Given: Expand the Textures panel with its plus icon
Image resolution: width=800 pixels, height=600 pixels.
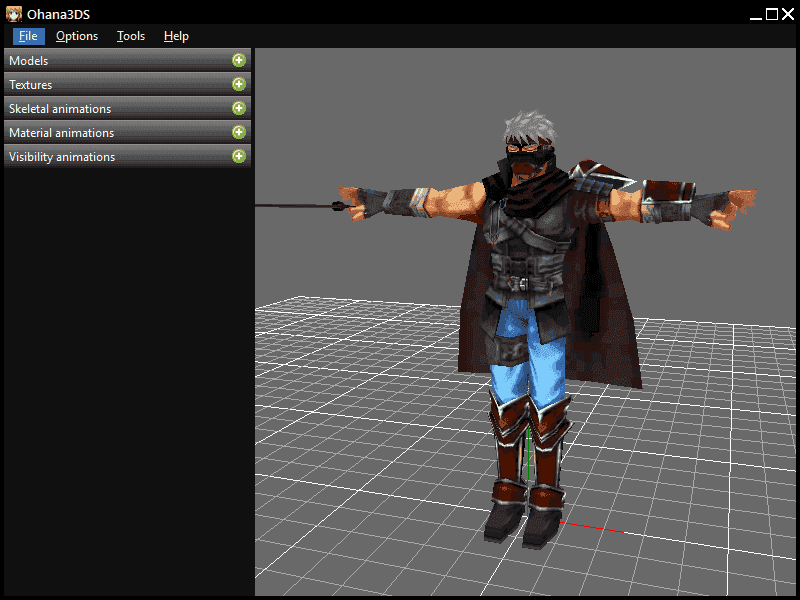Looking at the screenshot, I should click(239, 84).
